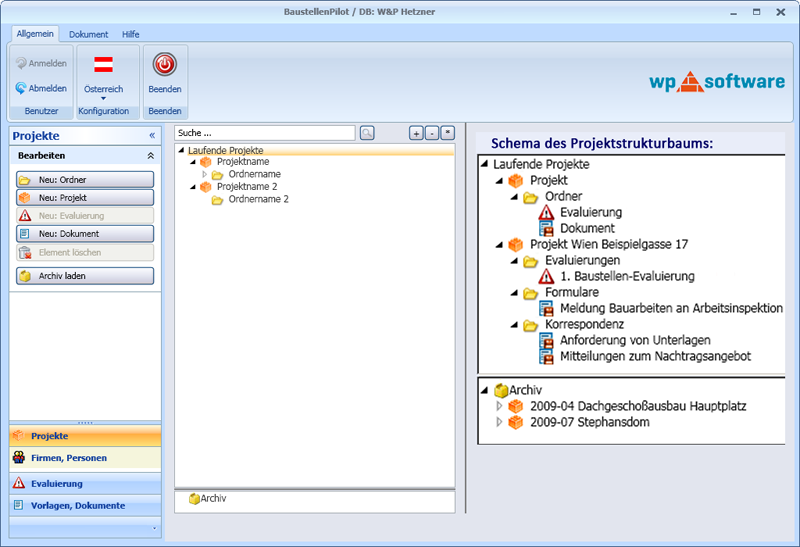The image size is (800, 547).
Task: Click the Beenden power icon
Action: click(165, 65)
